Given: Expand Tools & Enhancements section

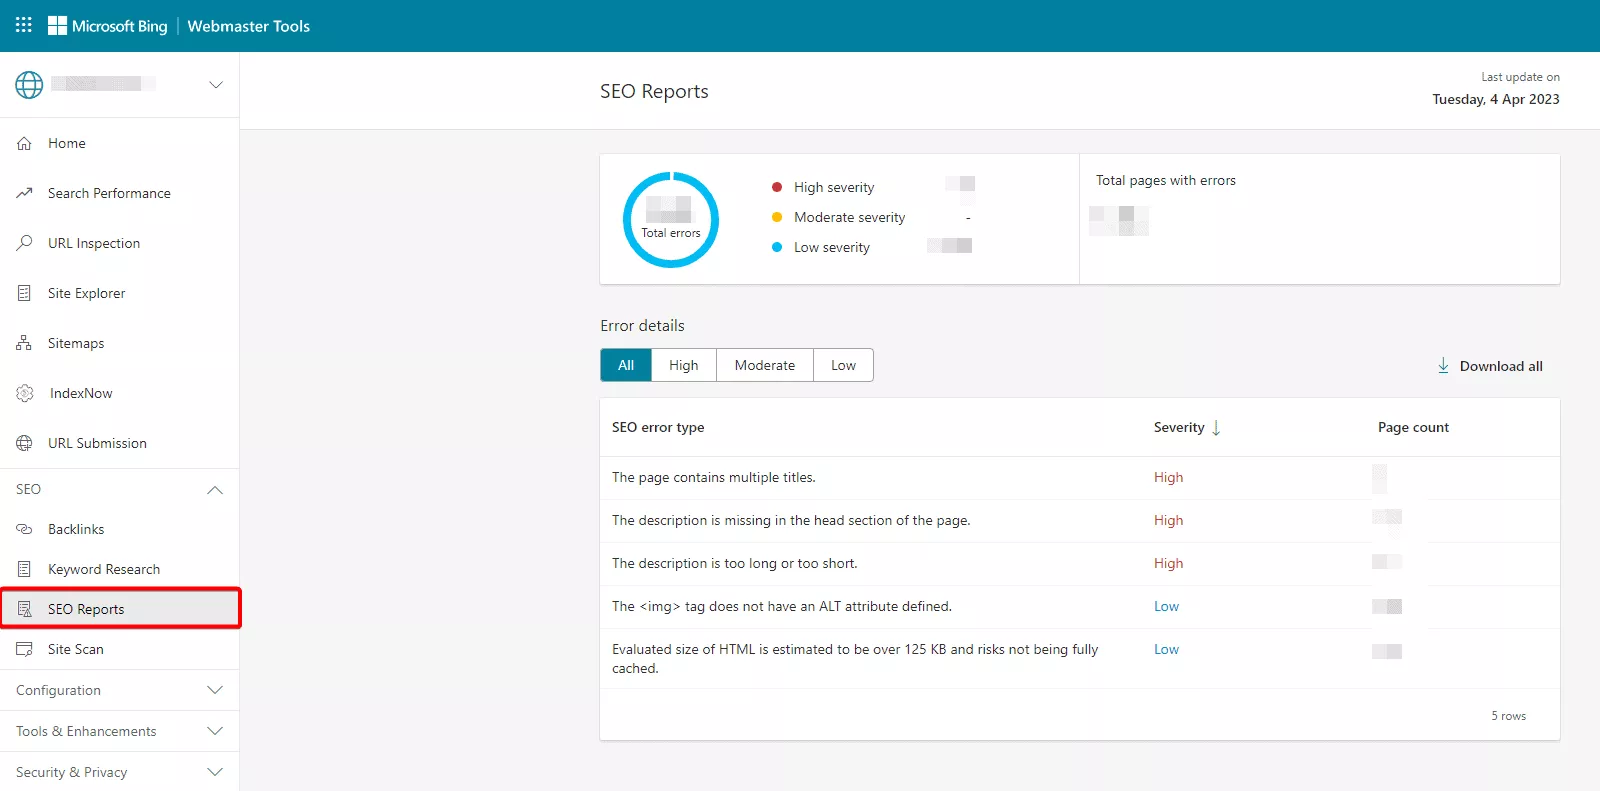Looking at the screenshot, I should pyautogui.click(x=214, y=731).
